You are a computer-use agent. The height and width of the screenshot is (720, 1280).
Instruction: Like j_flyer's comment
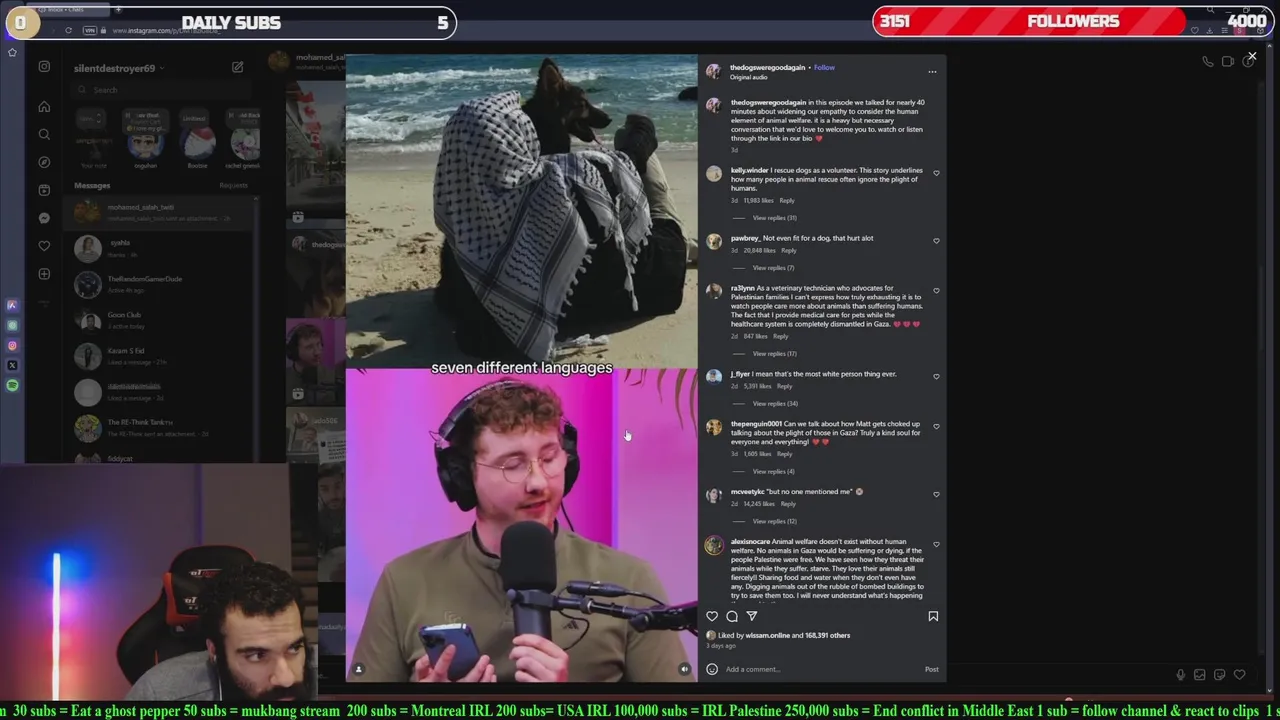click(936, 377)
